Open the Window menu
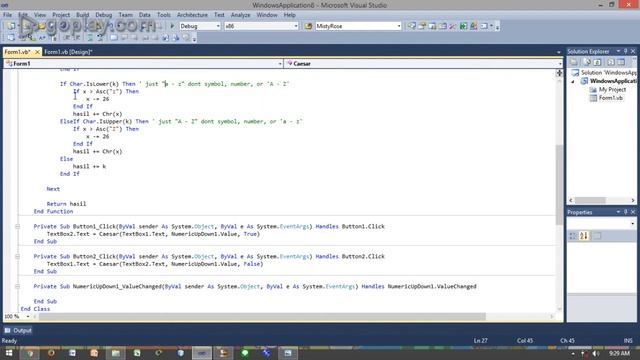Viewport: 640px width, 360px height. click(x=267, y=15)
